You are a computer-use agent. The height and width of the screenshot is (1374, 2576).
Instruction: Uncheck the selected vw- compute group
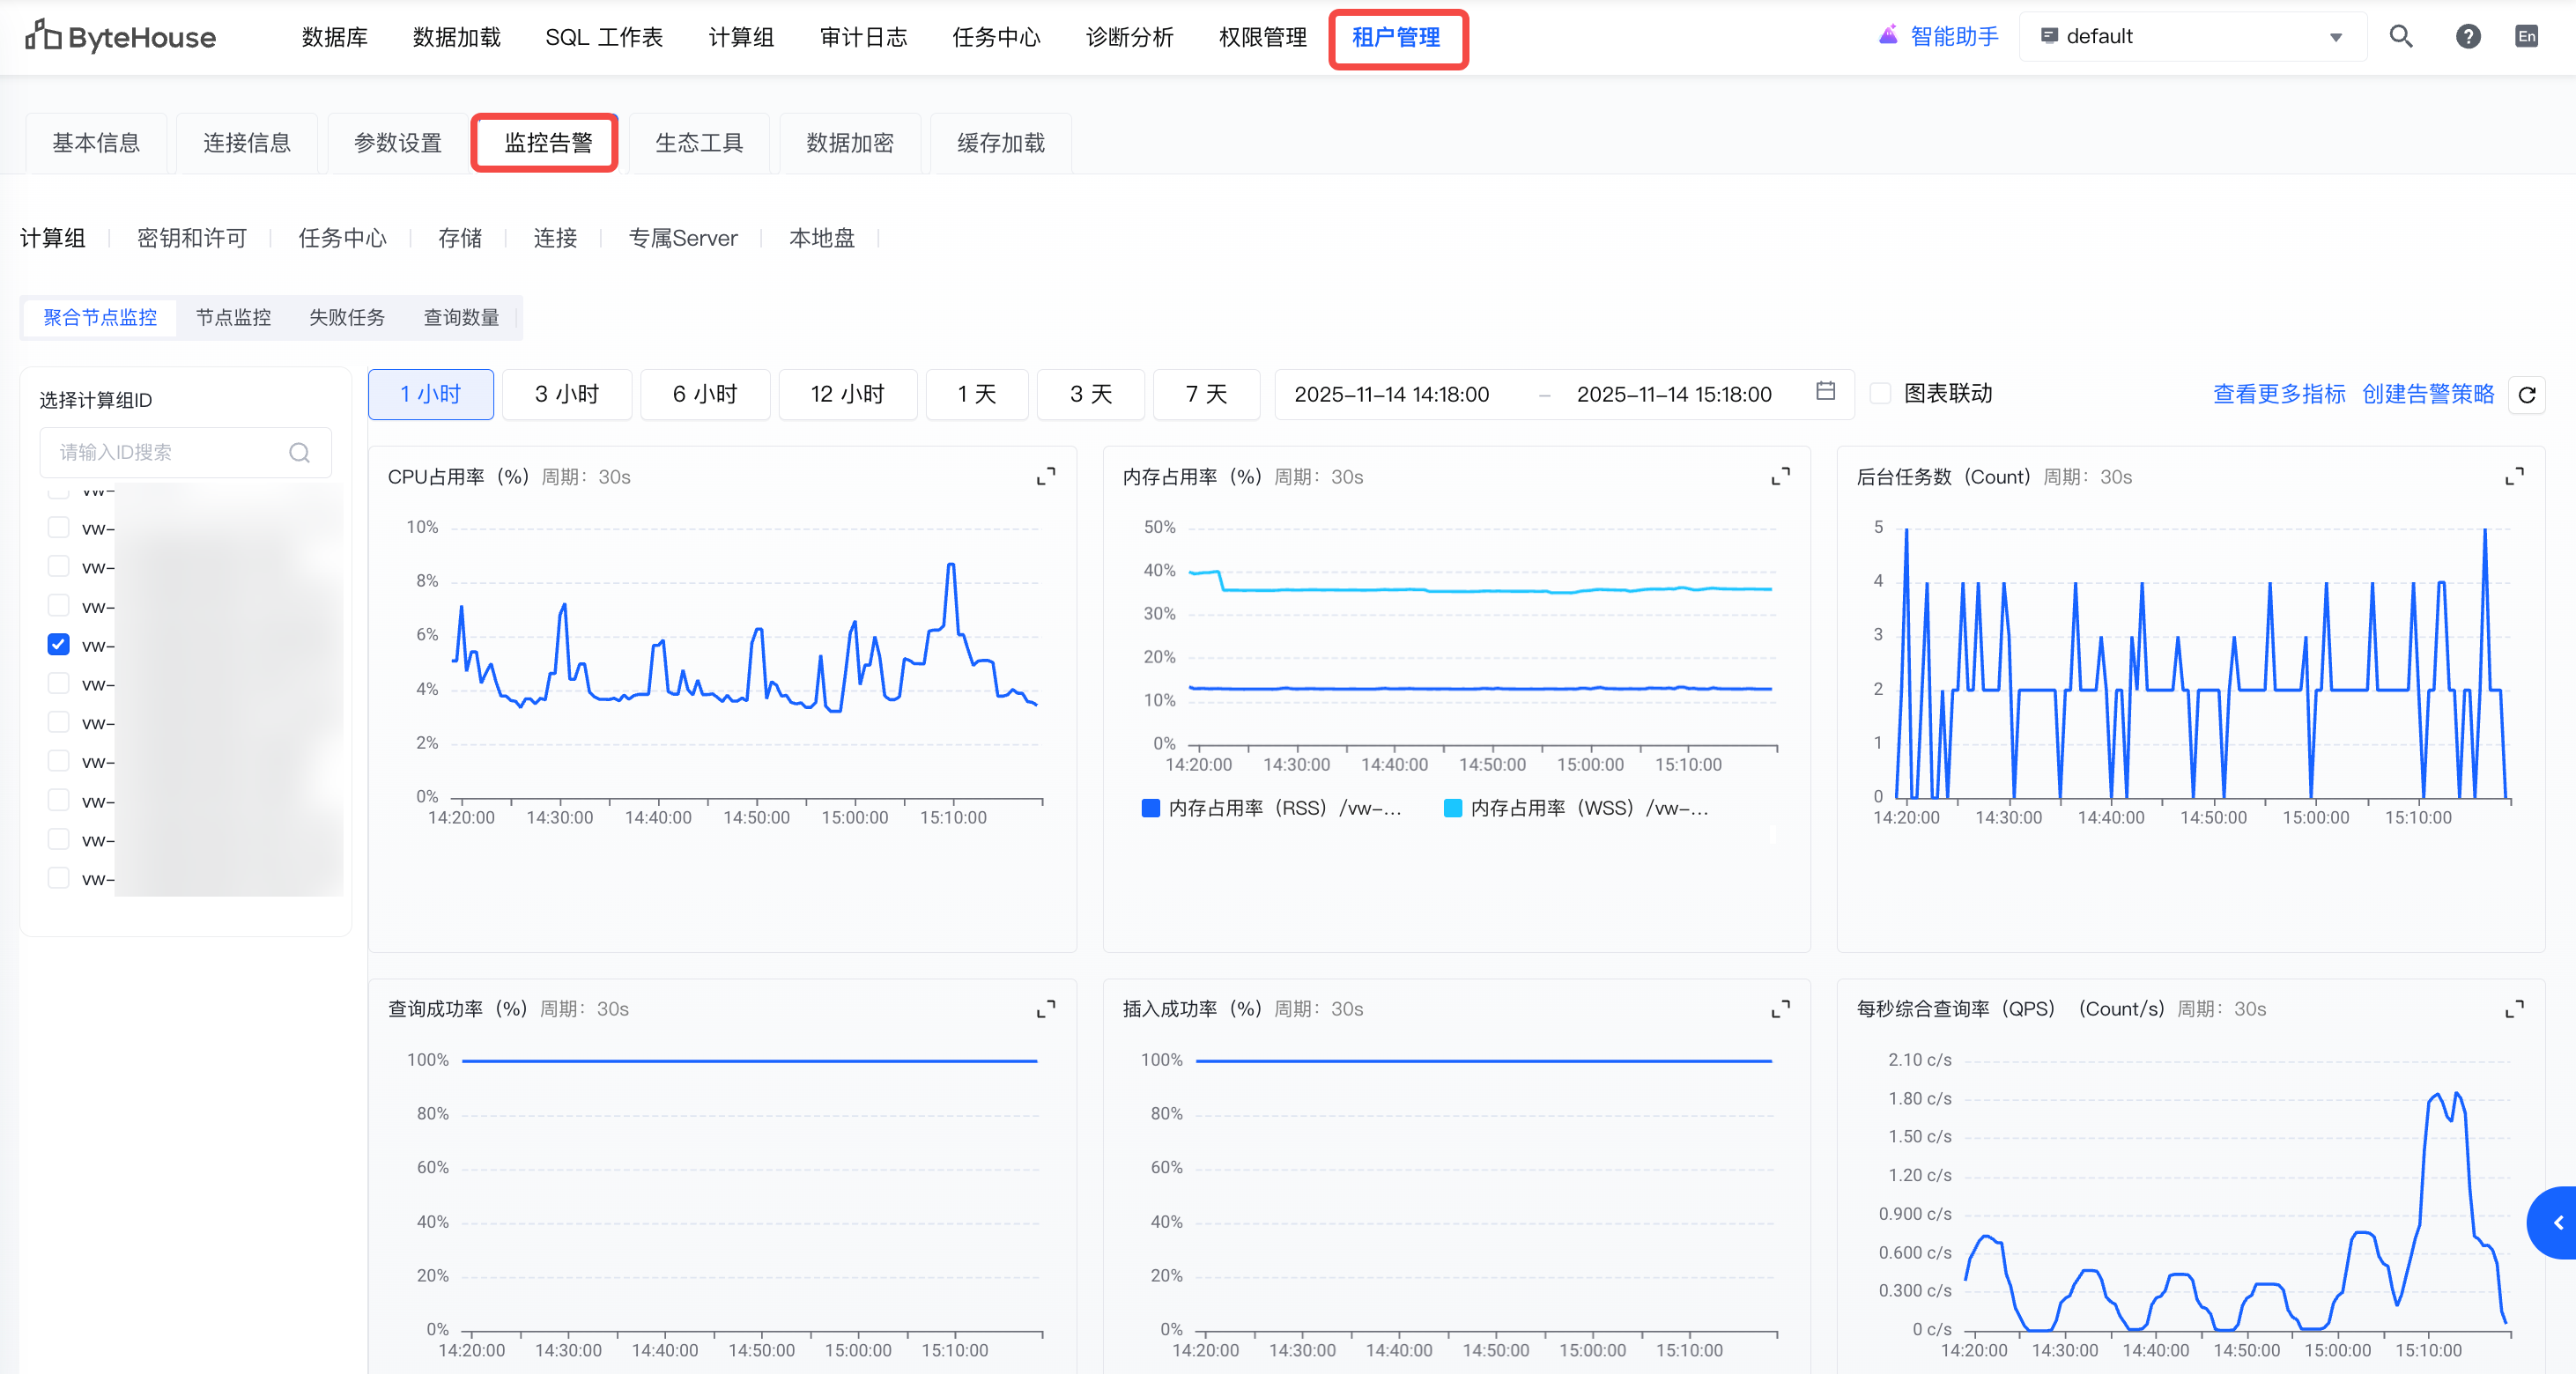[x=59, y=645]
